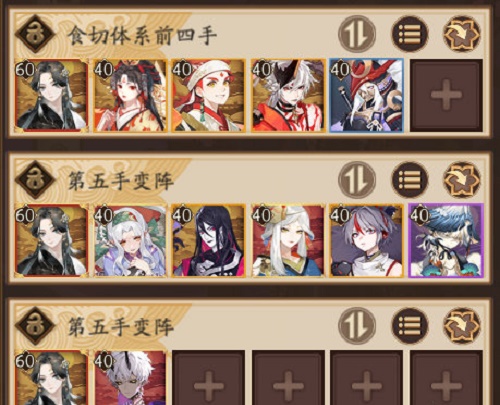Screen dimensions: 500x405
Task: Click diamond emblem of the bottom 第五手变阵 team
Action: point(35,327)
